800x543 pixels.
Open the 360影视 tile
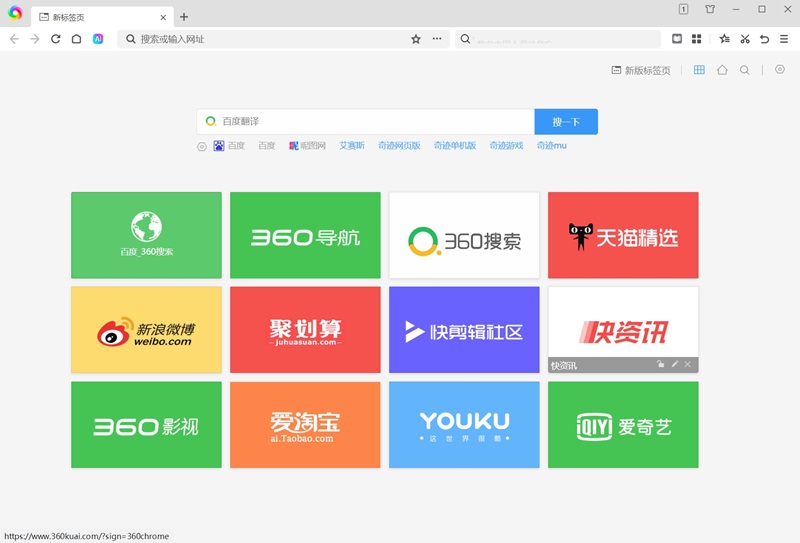click(146, 425)
